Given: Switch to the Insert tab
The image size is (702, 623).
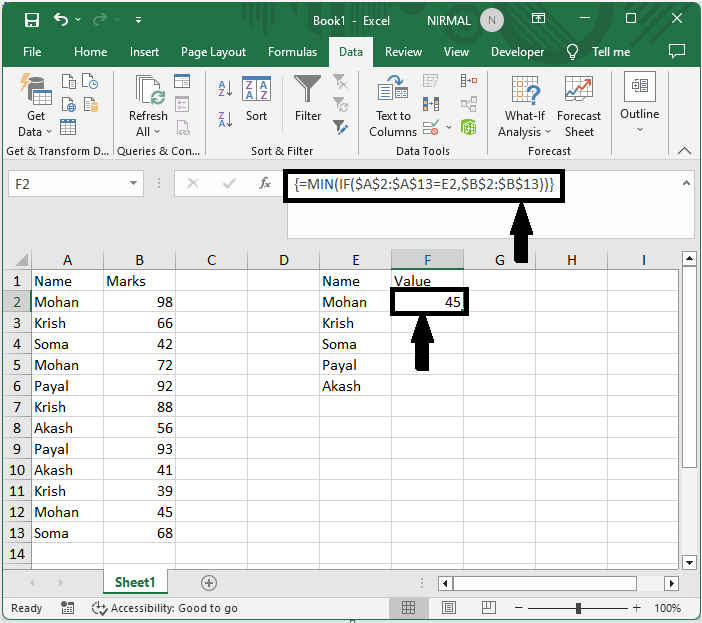Looking at the screenshot, I should pos(144,52).
